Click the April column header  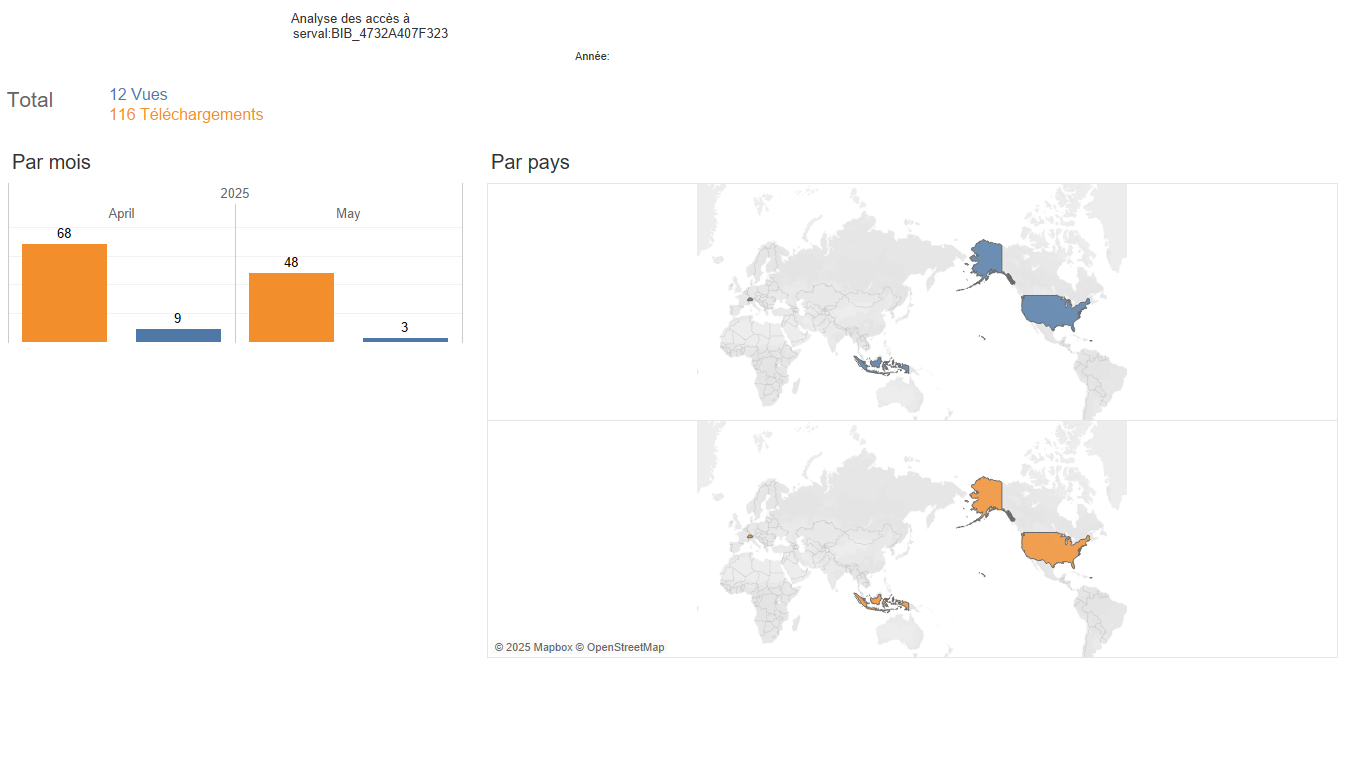tap(121, 214)
